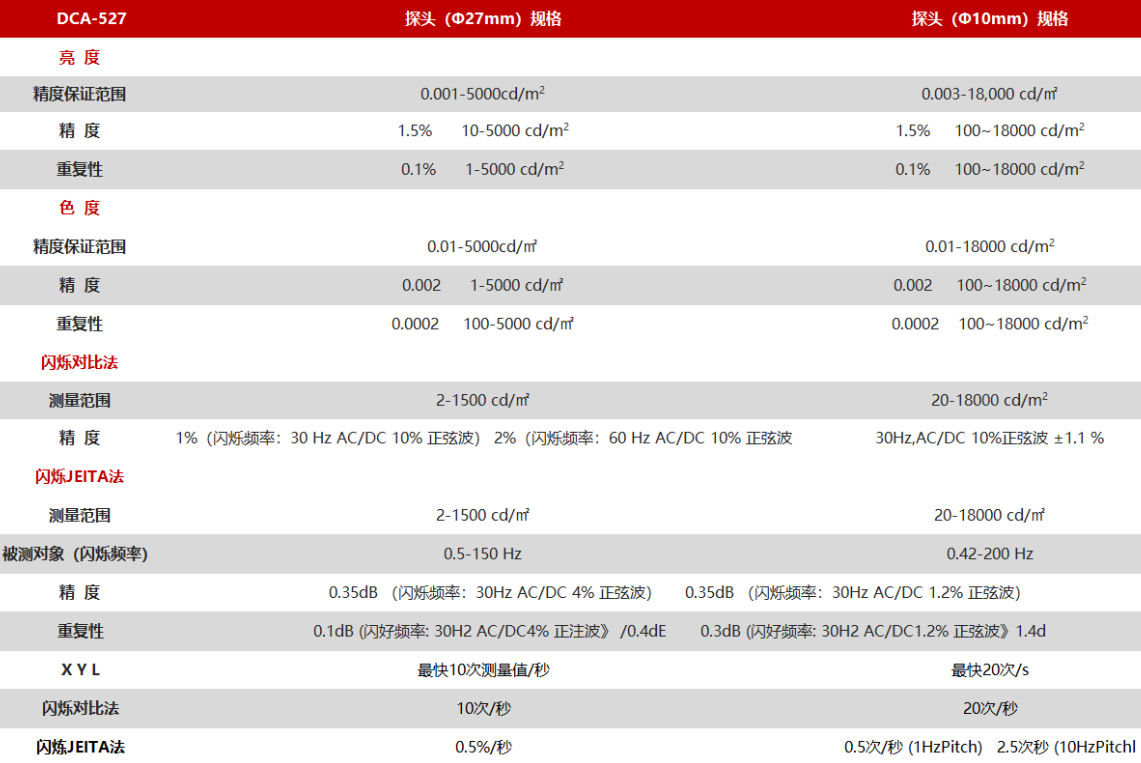Click the 0.01-5000cd/㎡ chromaticity range
Image resolution: width=1141 pixels, height=763 pixels.
click(x=482, y=247)
